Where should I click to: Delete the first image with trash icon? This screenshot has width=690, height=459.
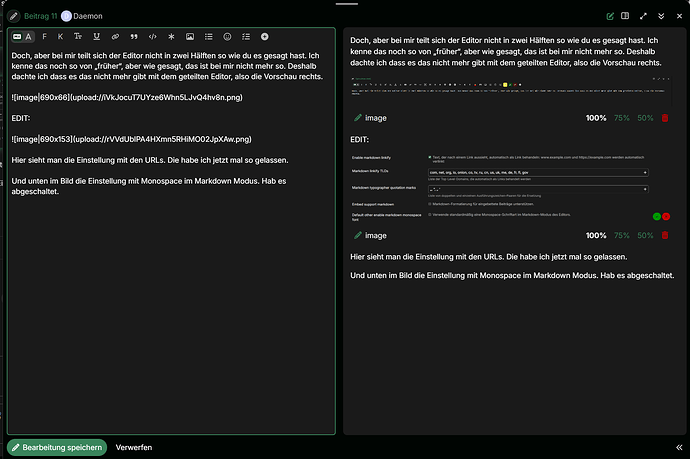pos(665,117)
